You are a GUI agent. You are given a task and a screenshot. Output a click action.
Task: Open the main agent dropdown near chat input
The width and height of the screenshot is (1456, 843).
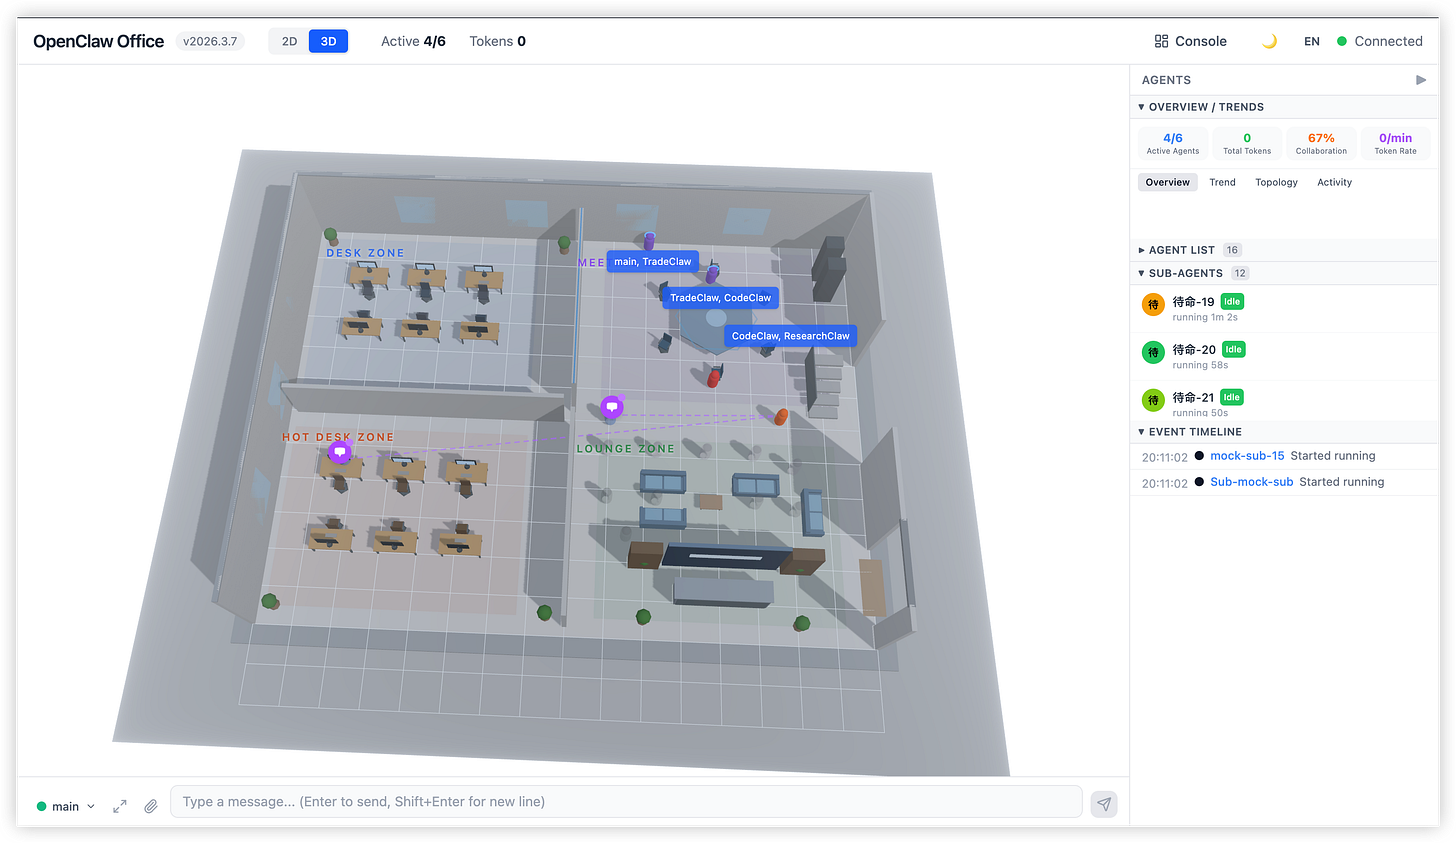[64, 806]
